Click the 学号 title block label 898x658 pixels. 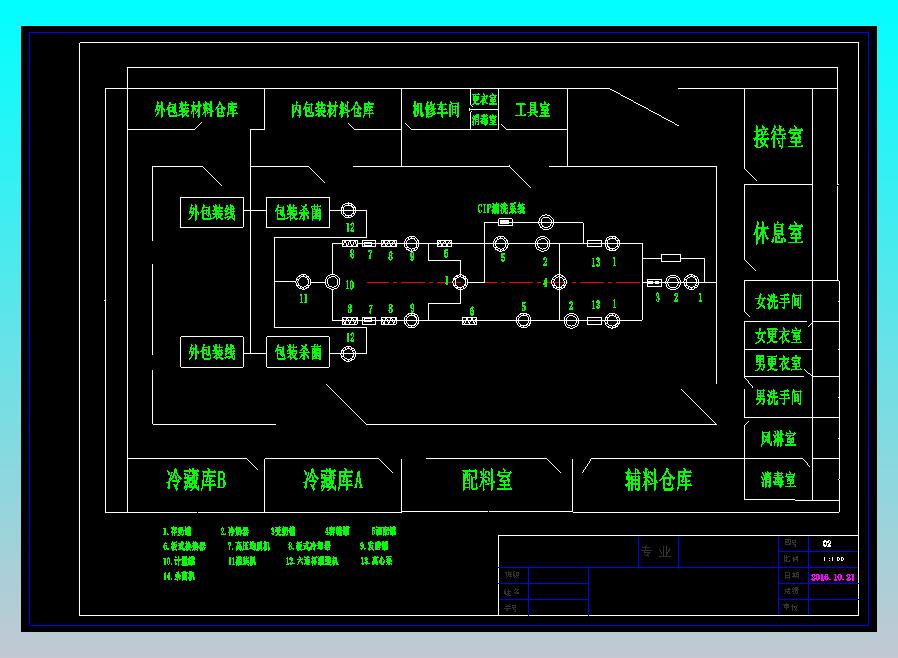[511, 608]
